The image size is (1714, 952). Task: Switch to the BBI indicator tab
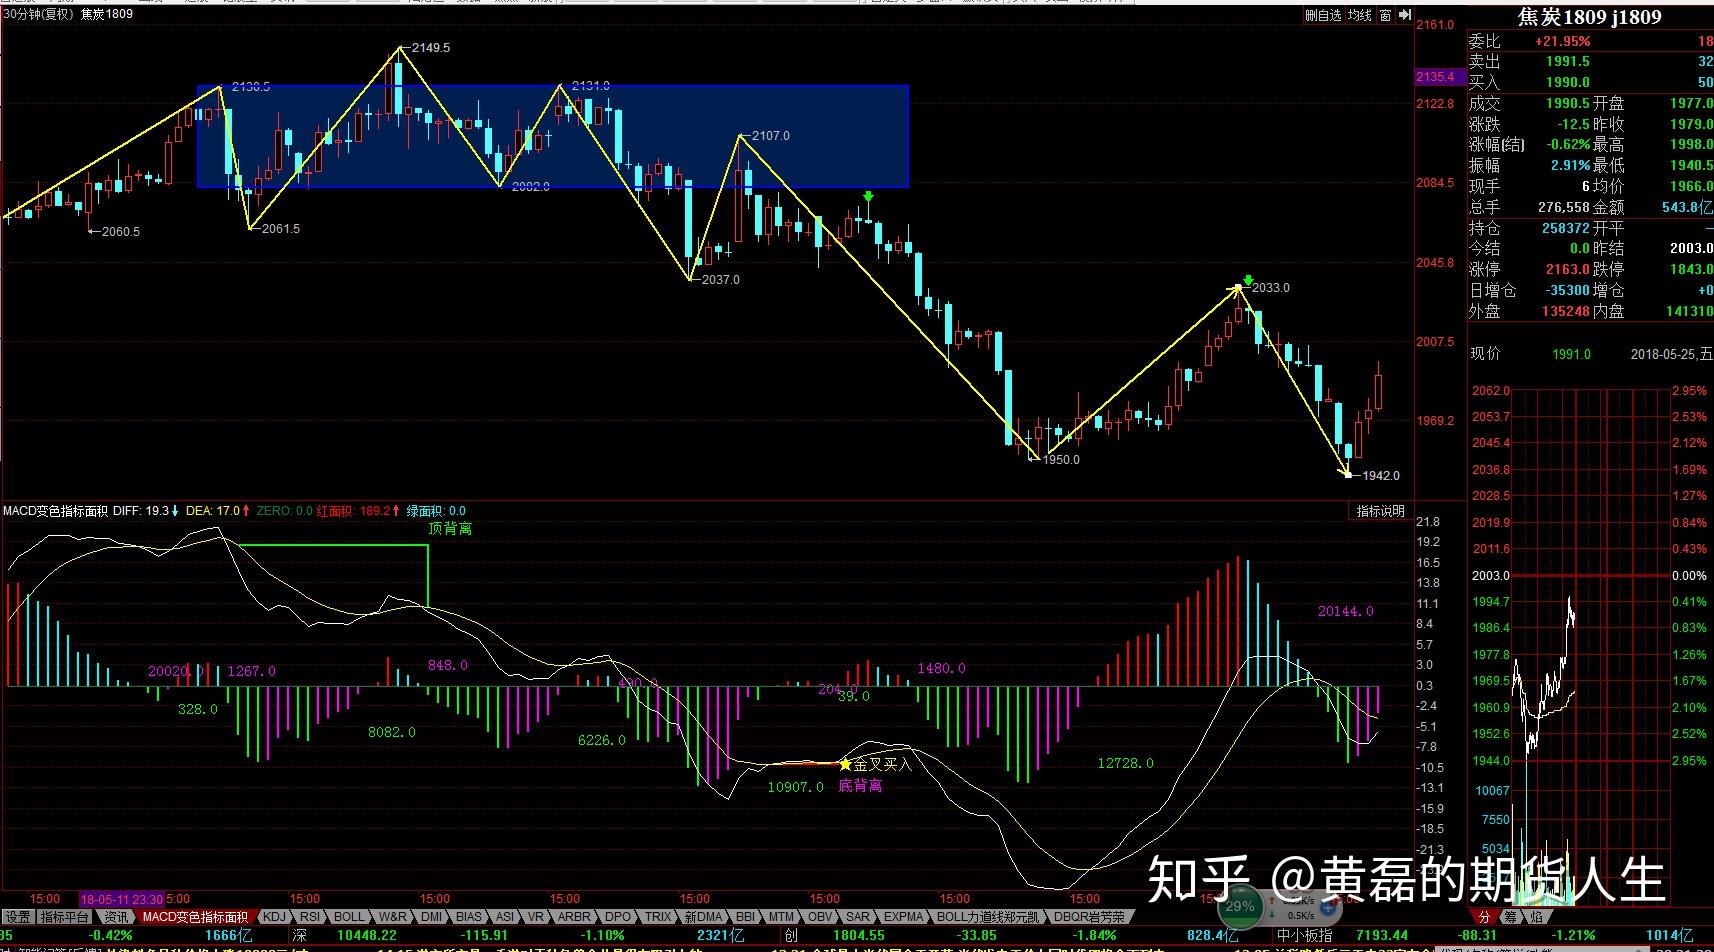[x=745, y=916]
